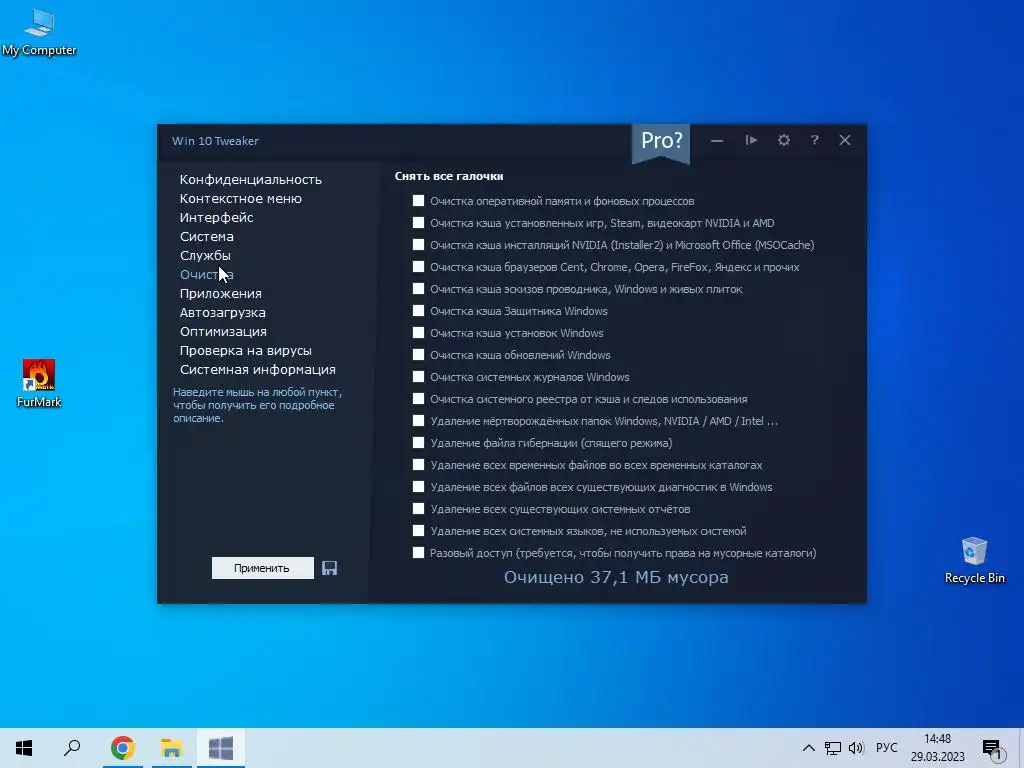The height and width of the screenshot is (768, 1024).
Task: Check 'Очистка кэша установок Windows'
Action: coord(419,332)
